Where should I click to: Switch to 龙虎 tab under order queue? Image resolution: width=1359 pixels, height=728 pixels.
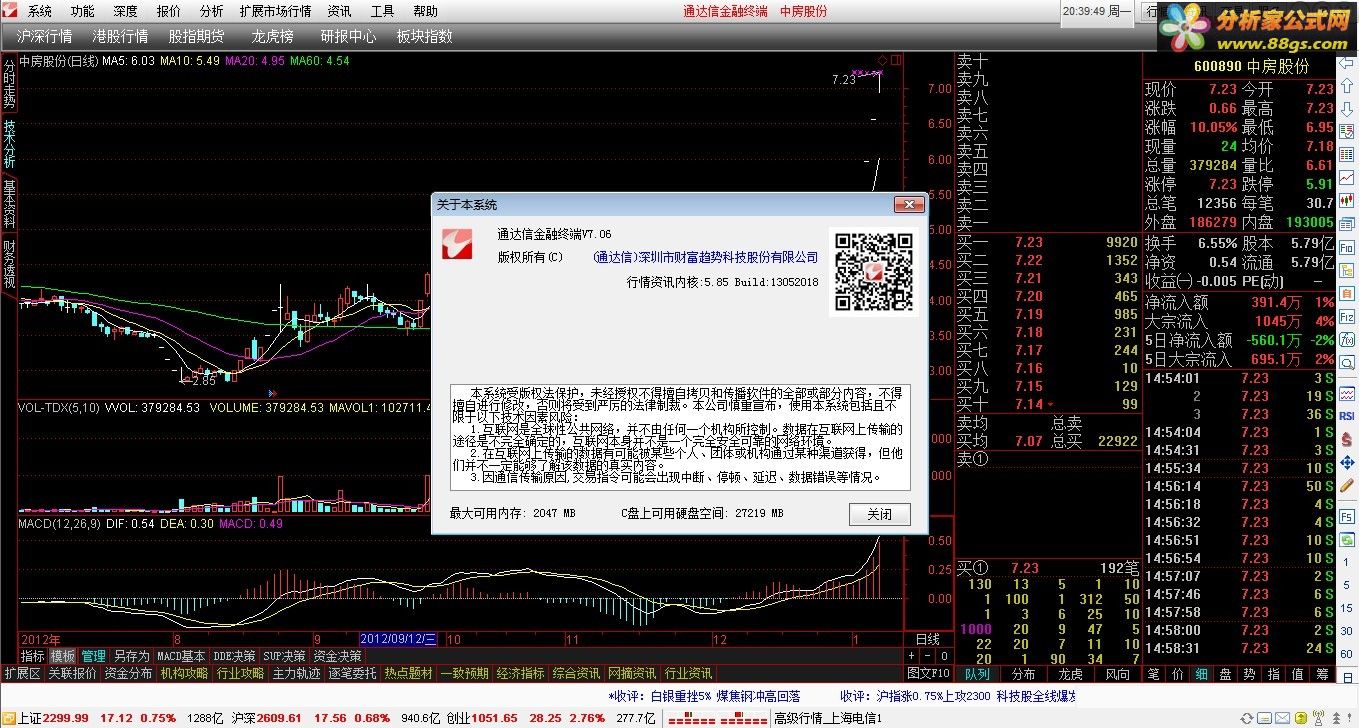coord(1071,674)
